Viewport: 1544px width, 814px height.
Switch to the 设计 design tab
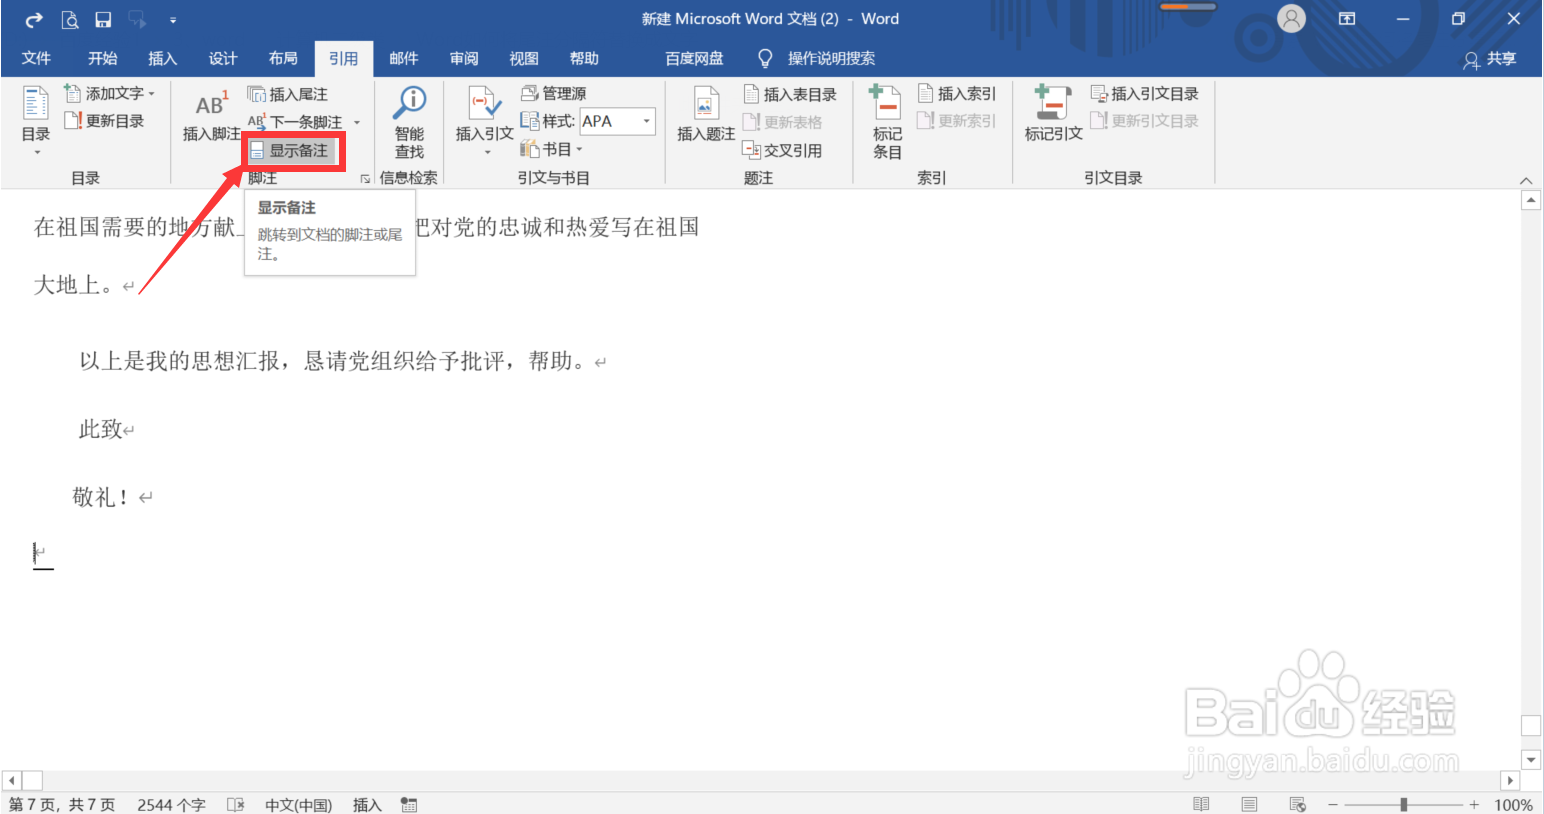click(222, 58)
